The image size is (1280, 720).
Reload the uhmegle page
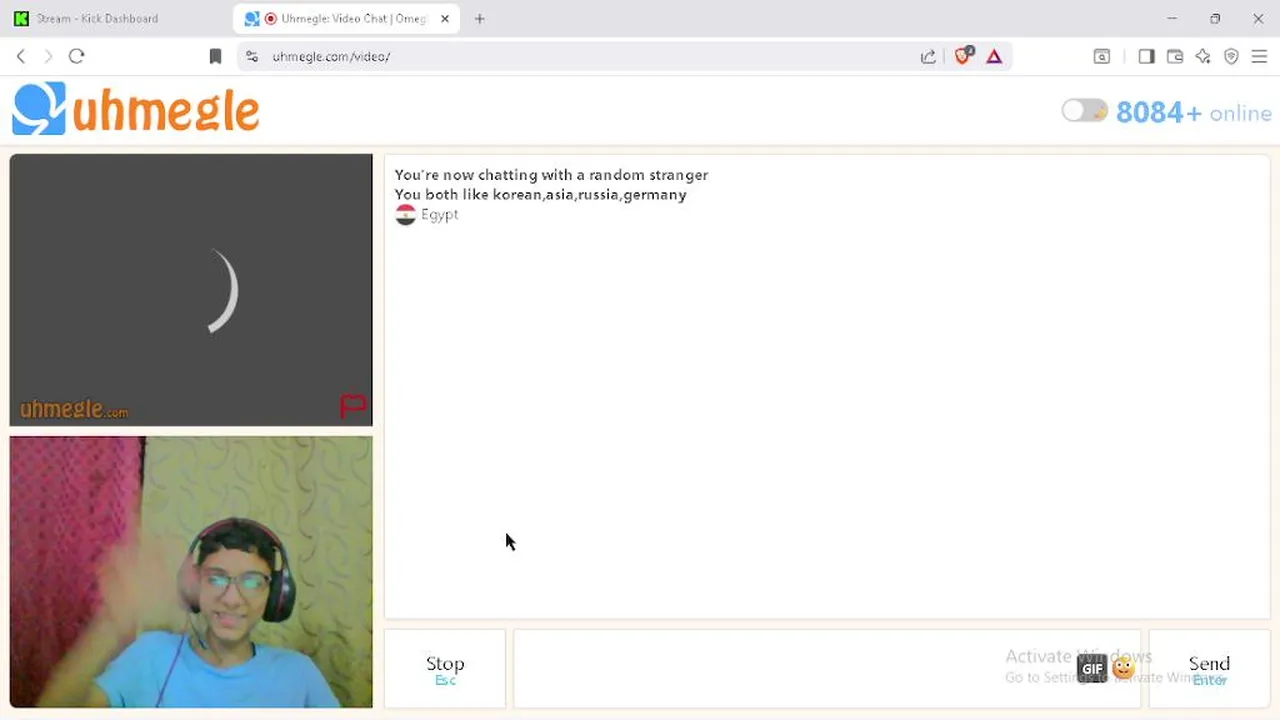(x=76, y=56)
